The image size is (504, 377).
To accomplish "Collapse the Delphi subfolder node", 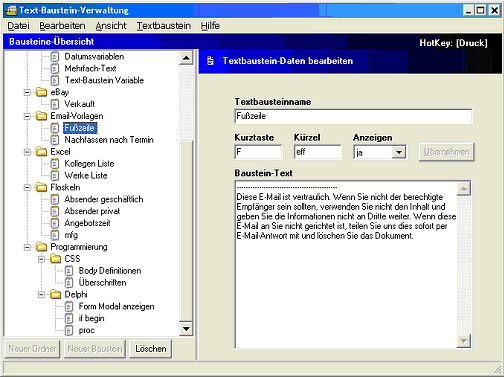I will point(41,294).
